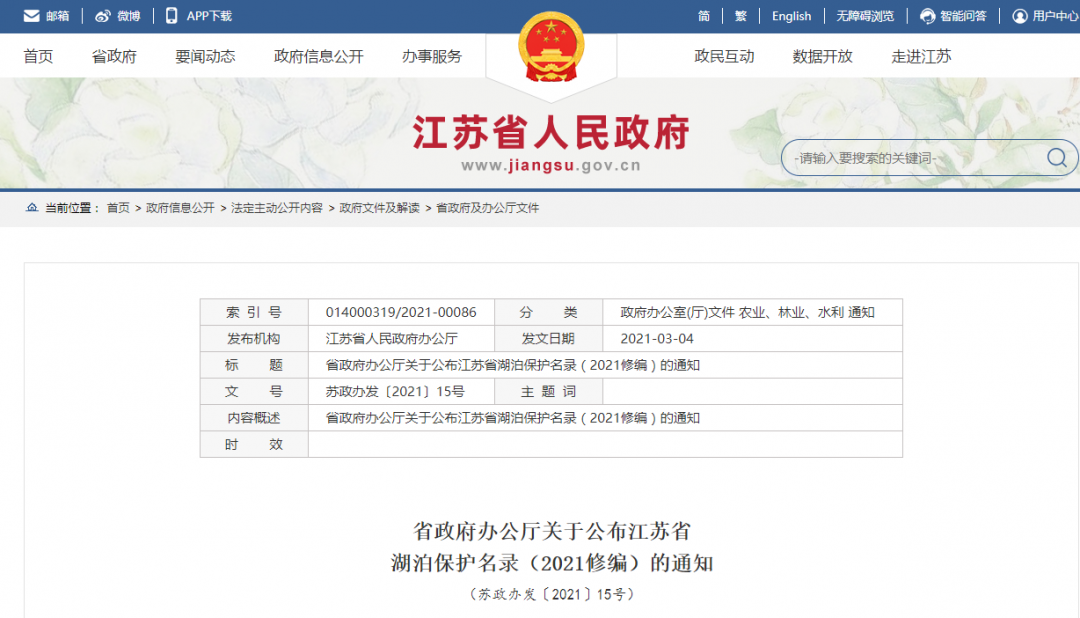Click the mail envelope icon
Image resolution: width=1080 pixels, height=618 pixels.
tap(32, 16)
